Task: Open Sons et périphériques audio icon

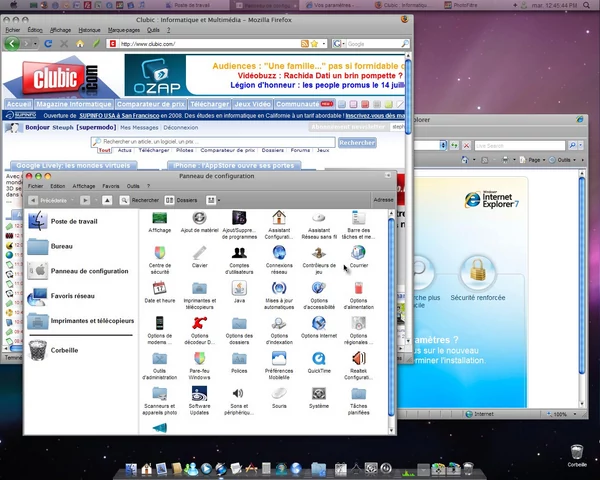Action: (x=238, y=393)
